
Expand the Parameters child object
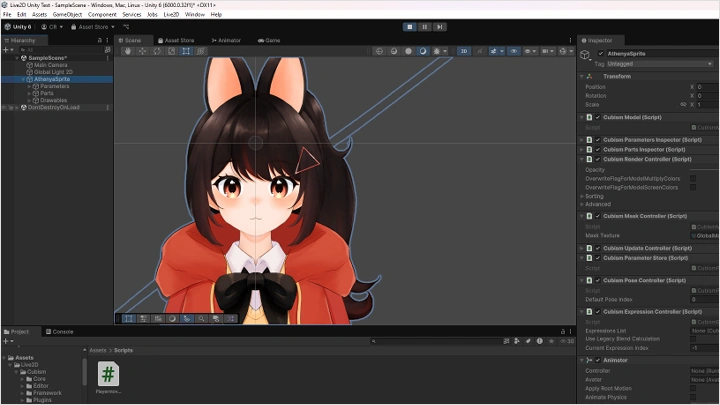[29, 86]
